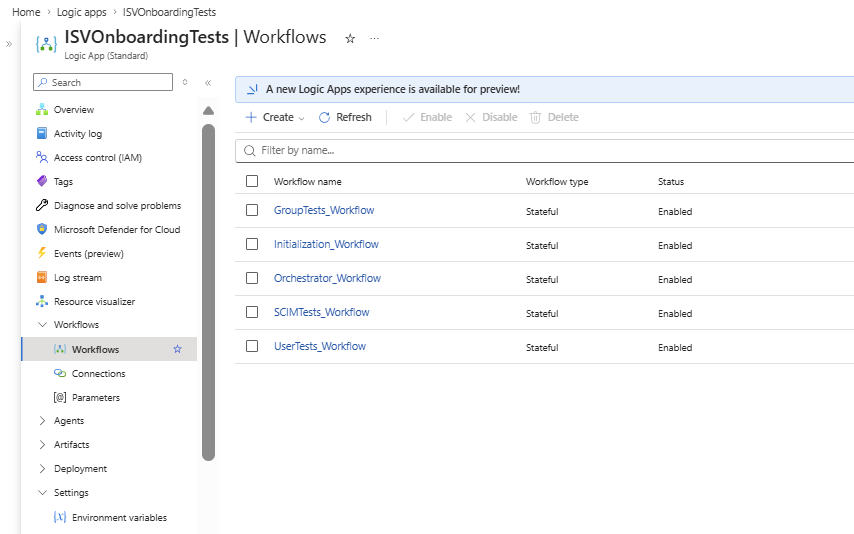The image size is (854, 534).
Task: Click the Connections link icon
Action: pos(60,373)
